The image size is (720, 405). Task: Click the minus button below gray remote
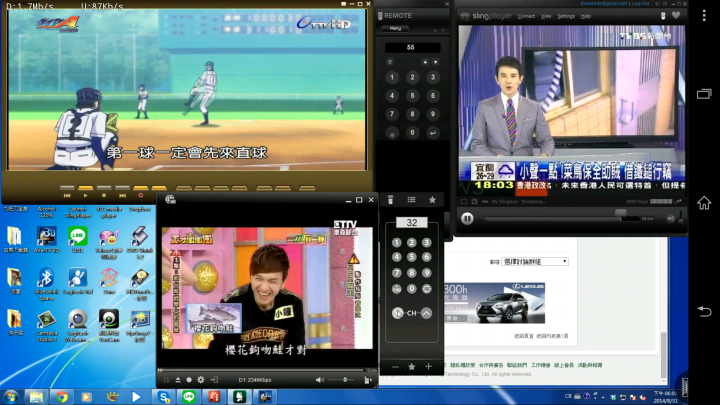tap(395, 366)
